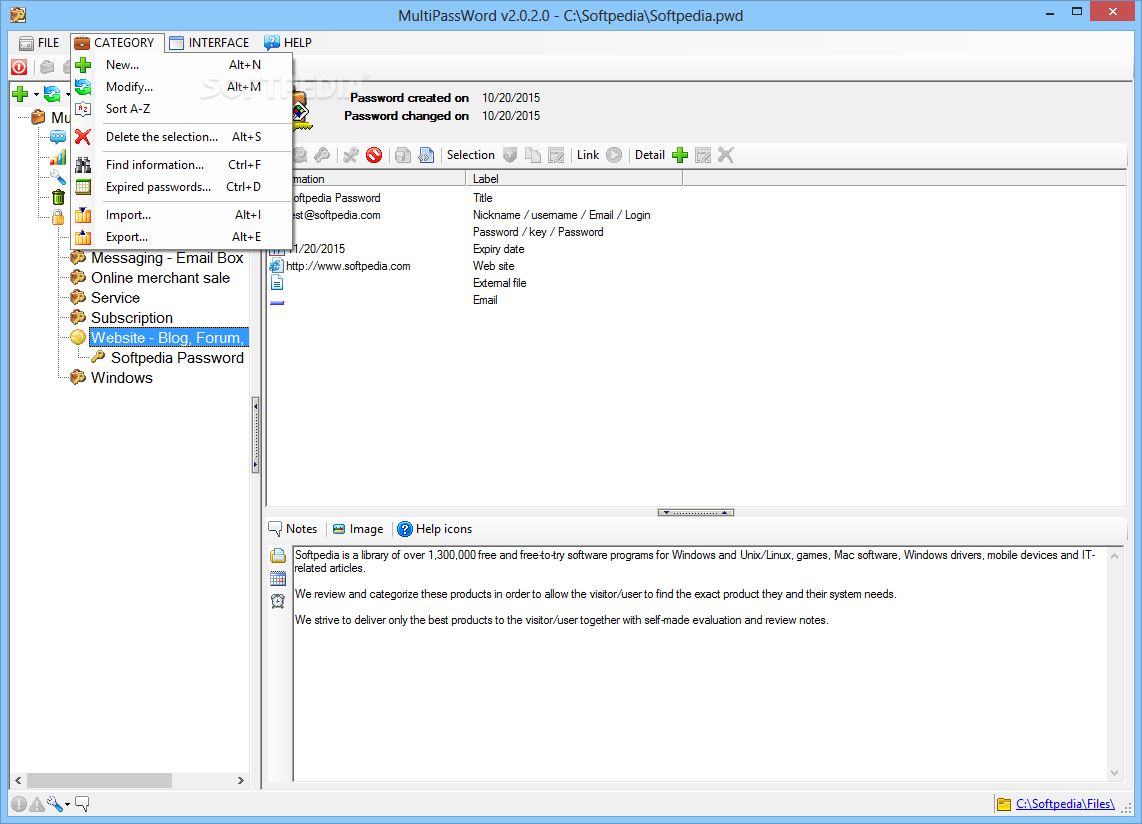Click the gray X delete detail icon

click(725, 154)
